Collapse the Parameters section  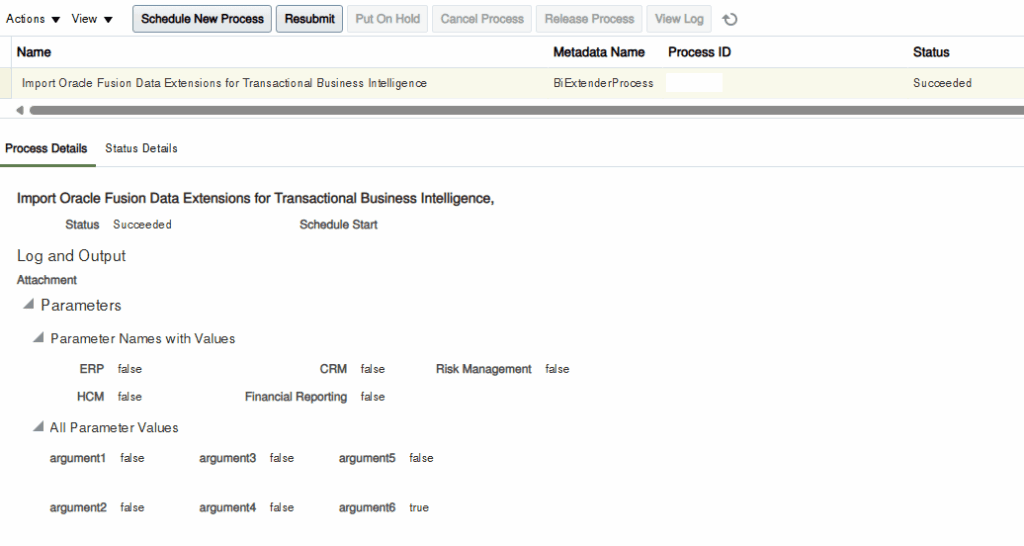[x=28, y=304]
